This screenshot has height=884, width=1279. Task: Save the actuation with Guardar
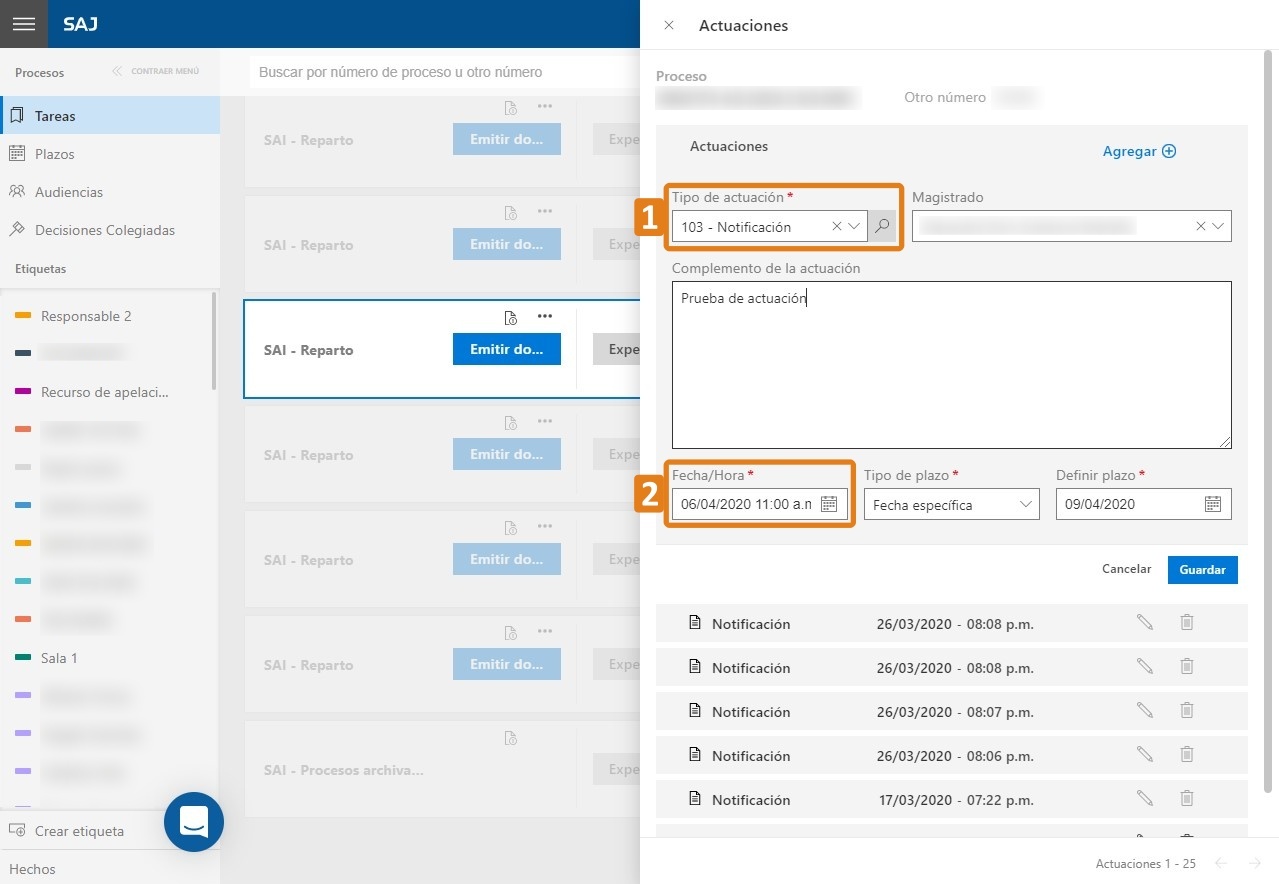click(x=1202, y=569)
